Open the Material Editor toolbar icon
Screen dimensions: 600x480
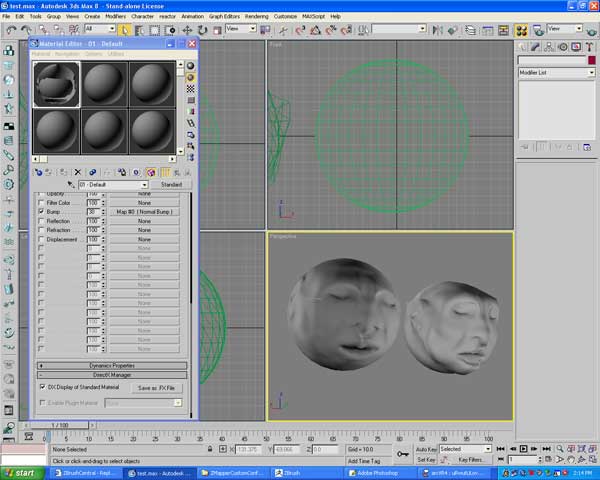point(521,30)
